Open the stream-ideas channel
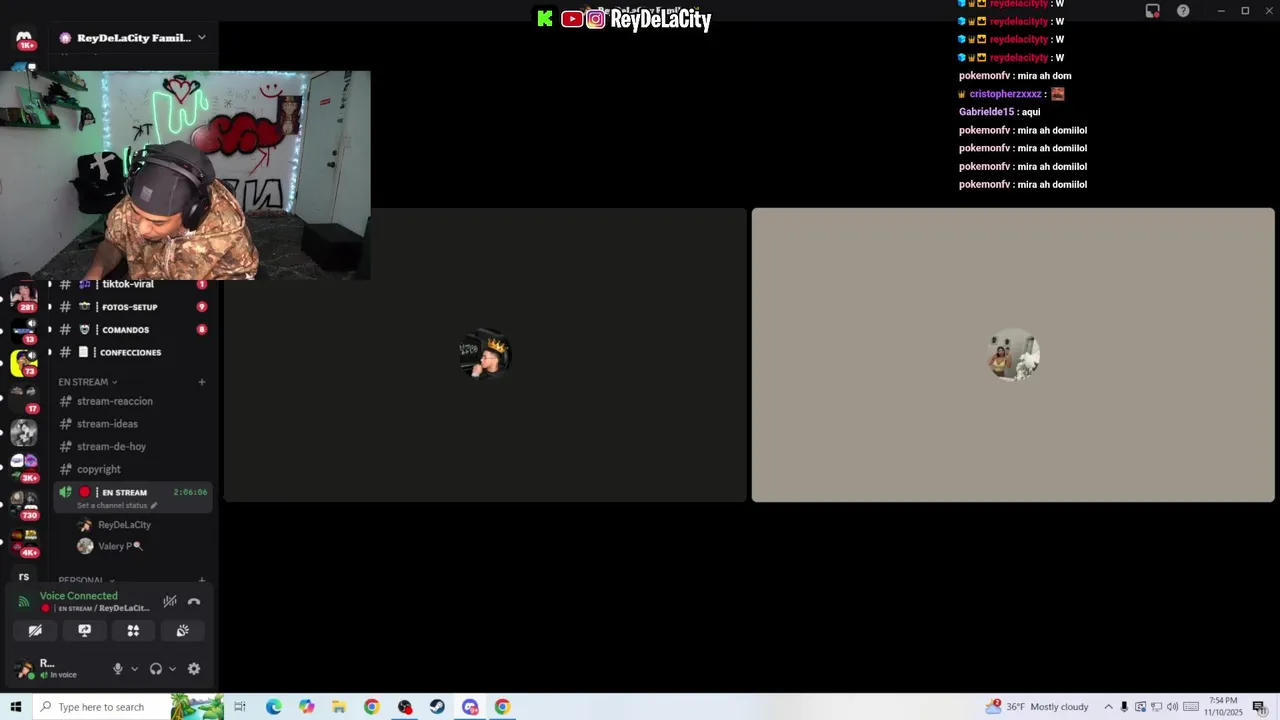Image resolution: width=1280 pixels, height=720 pixels. coord(132,424)
